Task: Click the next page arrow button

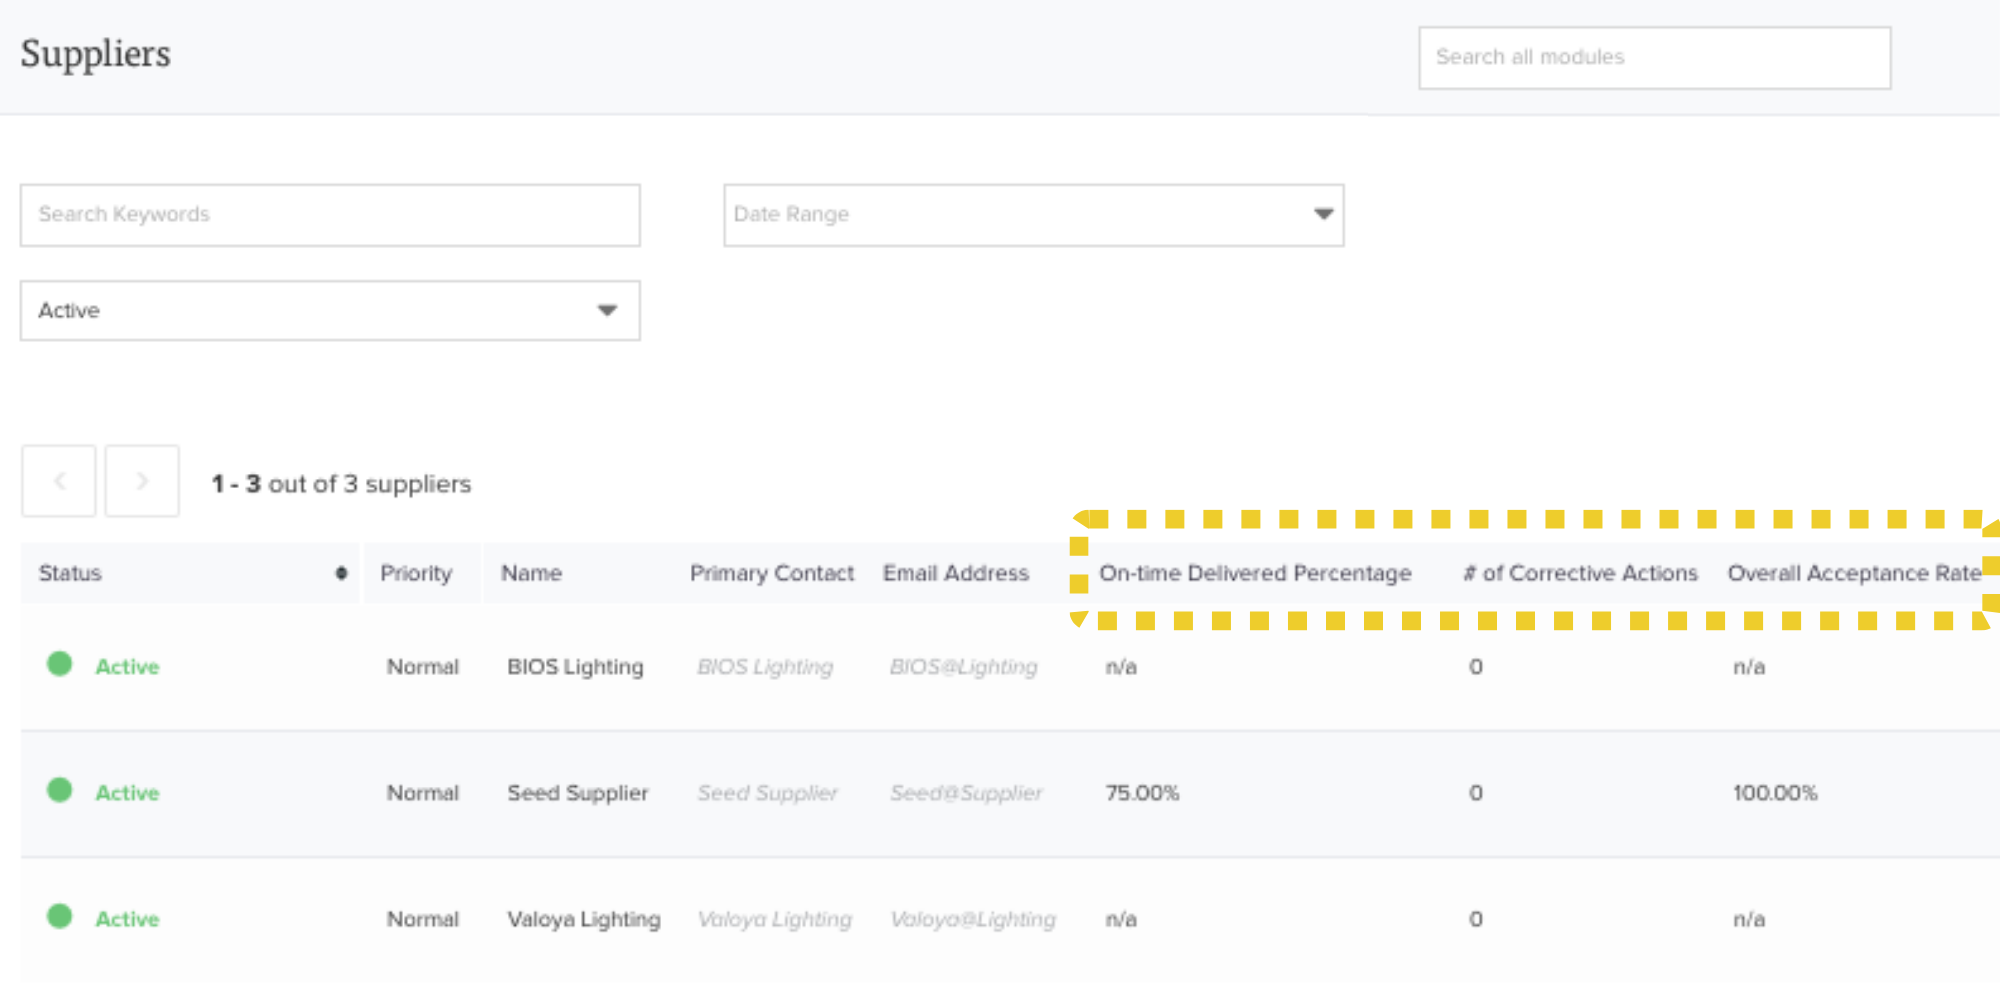Action: [x=142, y=481]
